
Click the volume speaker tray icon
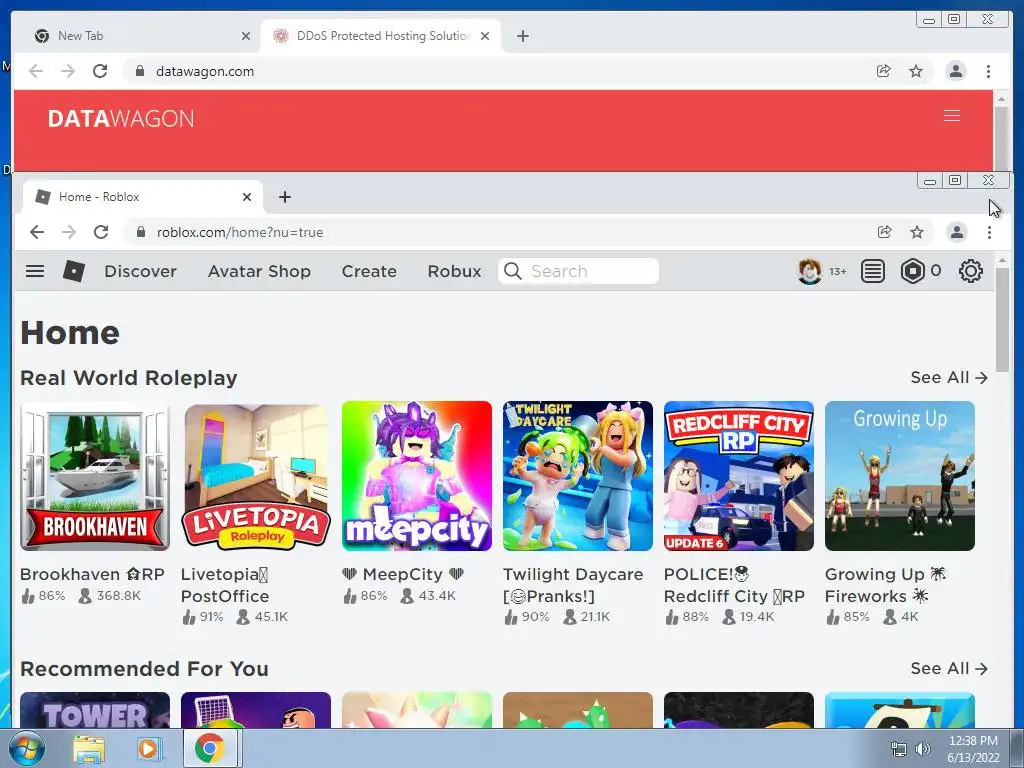tap(922, 749)
